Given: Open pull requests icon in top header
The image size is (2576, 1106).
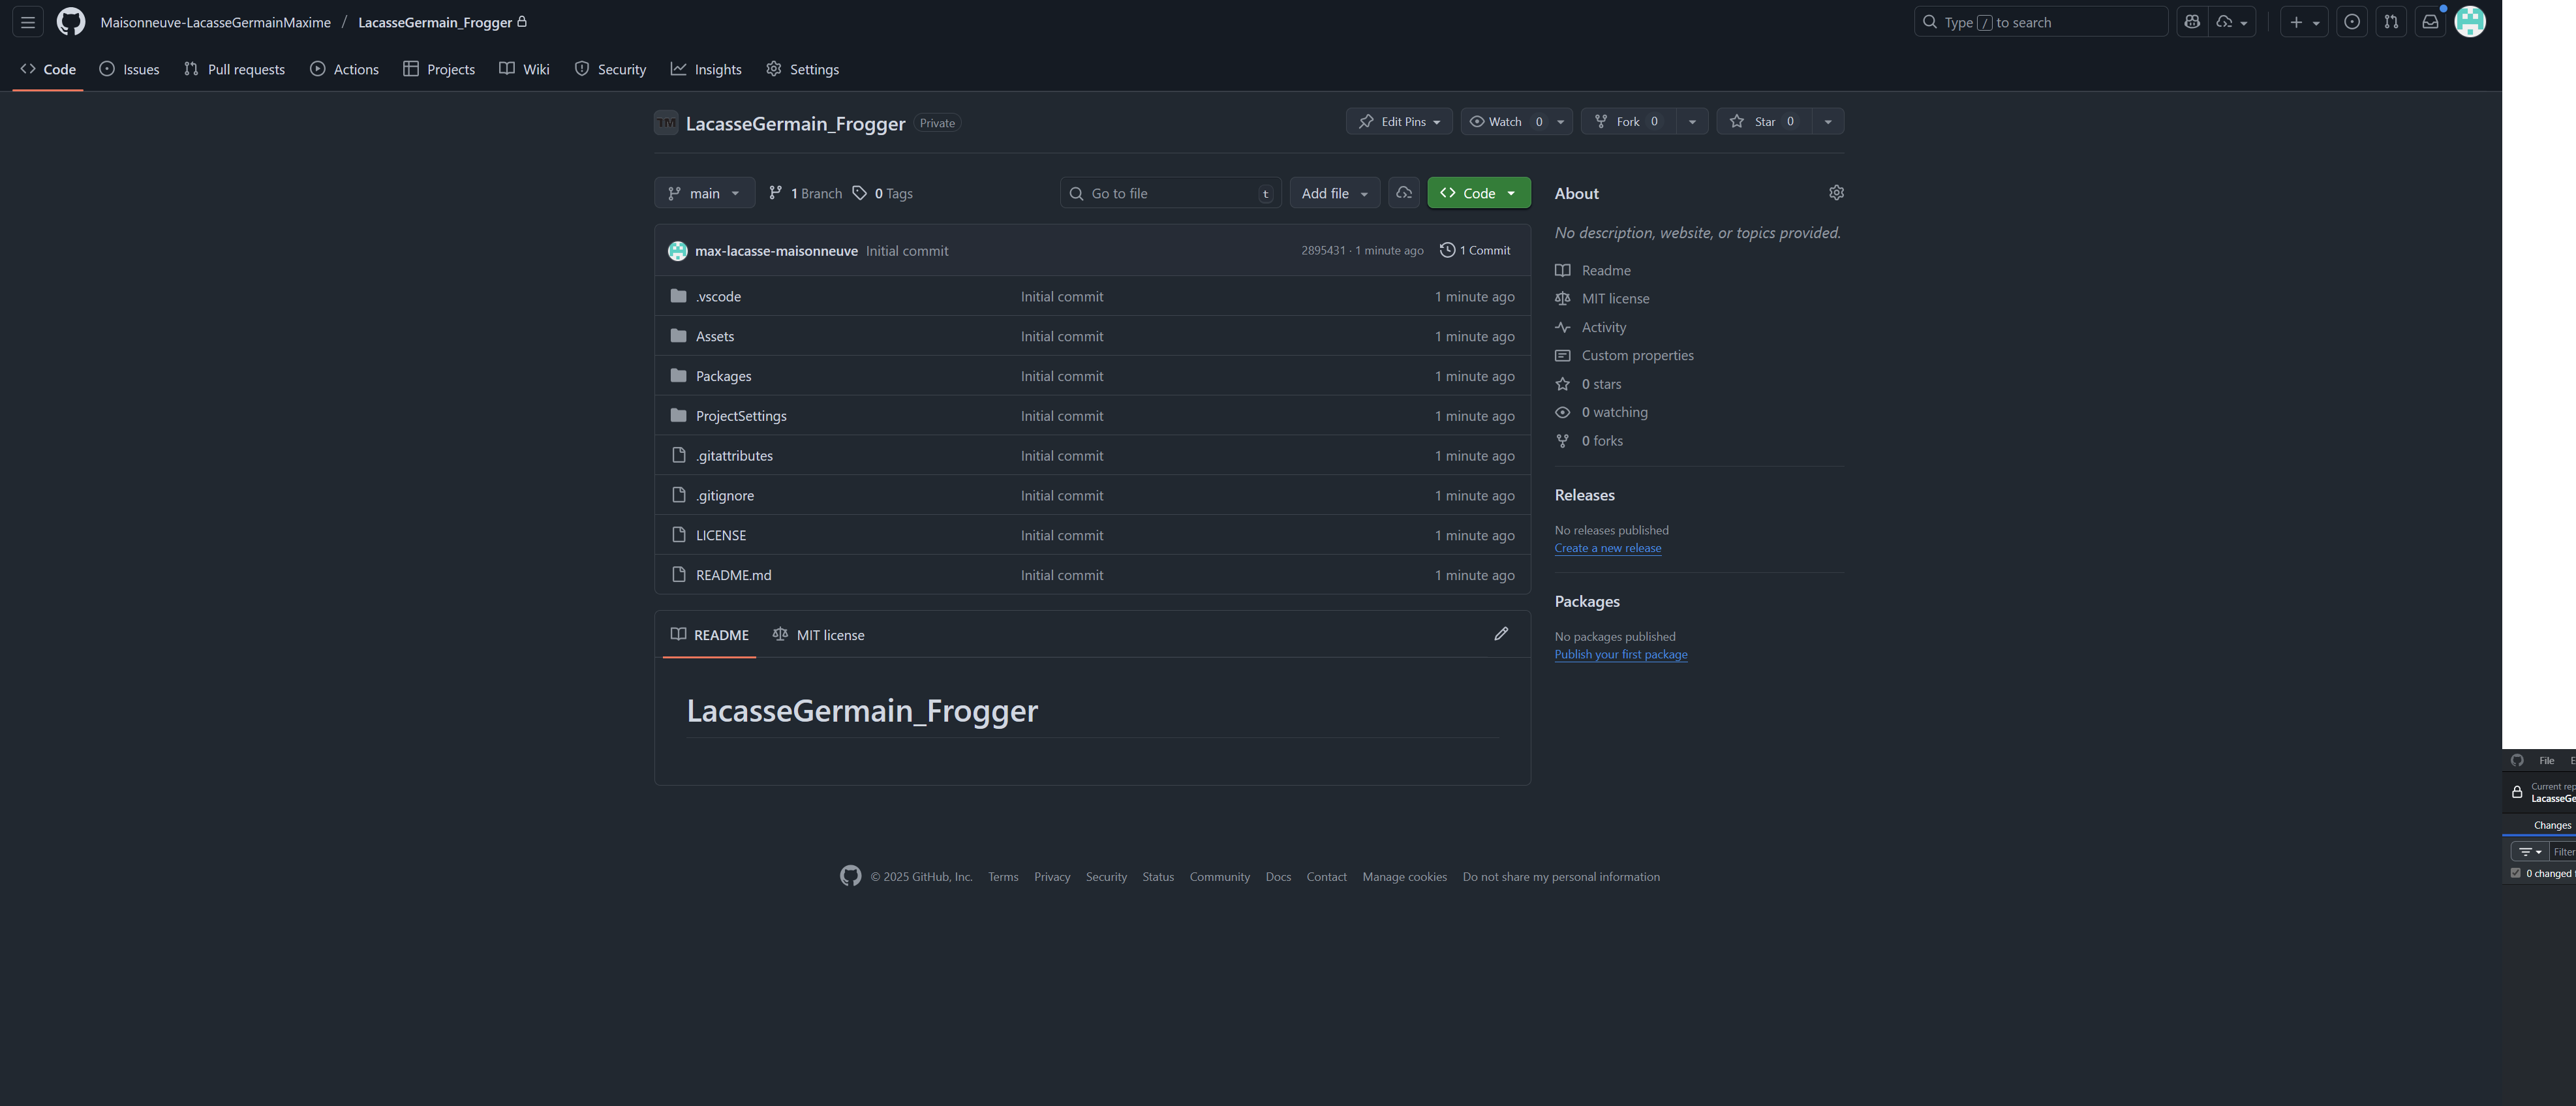Looking at the screenshot, I should pyautogui.click(x=2391, y=22).
